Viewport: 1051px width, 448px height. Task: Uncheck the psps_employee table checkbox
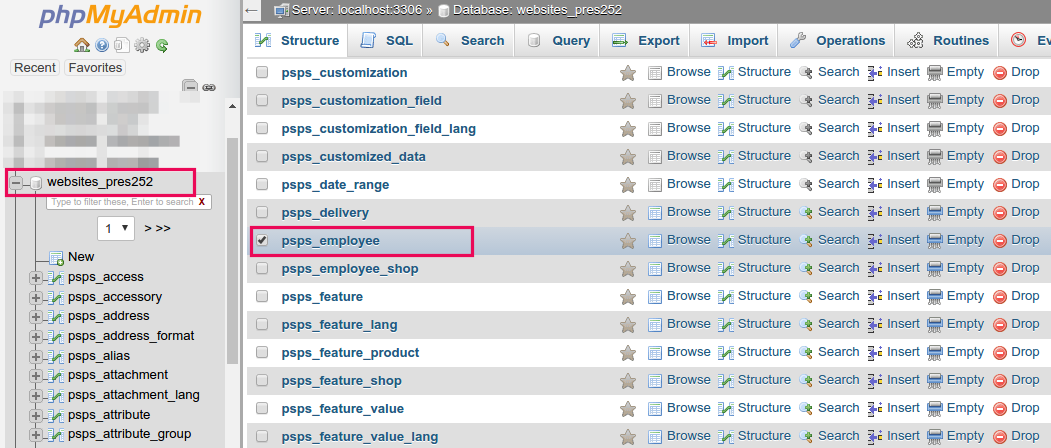[x=262, y=241]
